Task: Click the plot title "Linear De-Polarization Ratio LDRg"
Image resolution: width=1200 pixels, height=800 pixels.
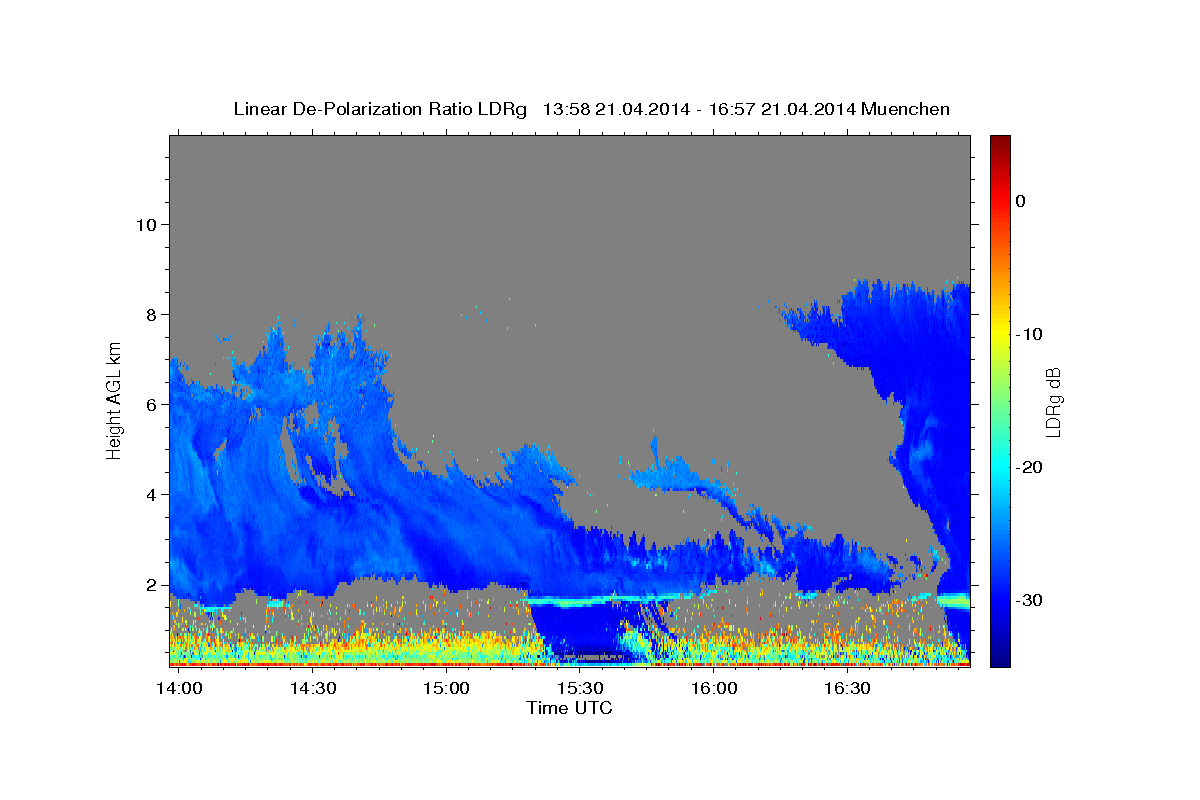Action: (379, 109)
